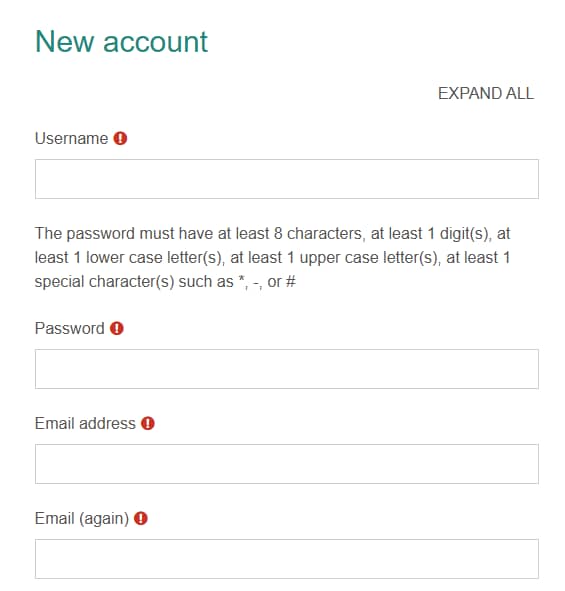Click the Email (again) field label
This screenshot has width=565, height=591.
click(x=82, y=519)
